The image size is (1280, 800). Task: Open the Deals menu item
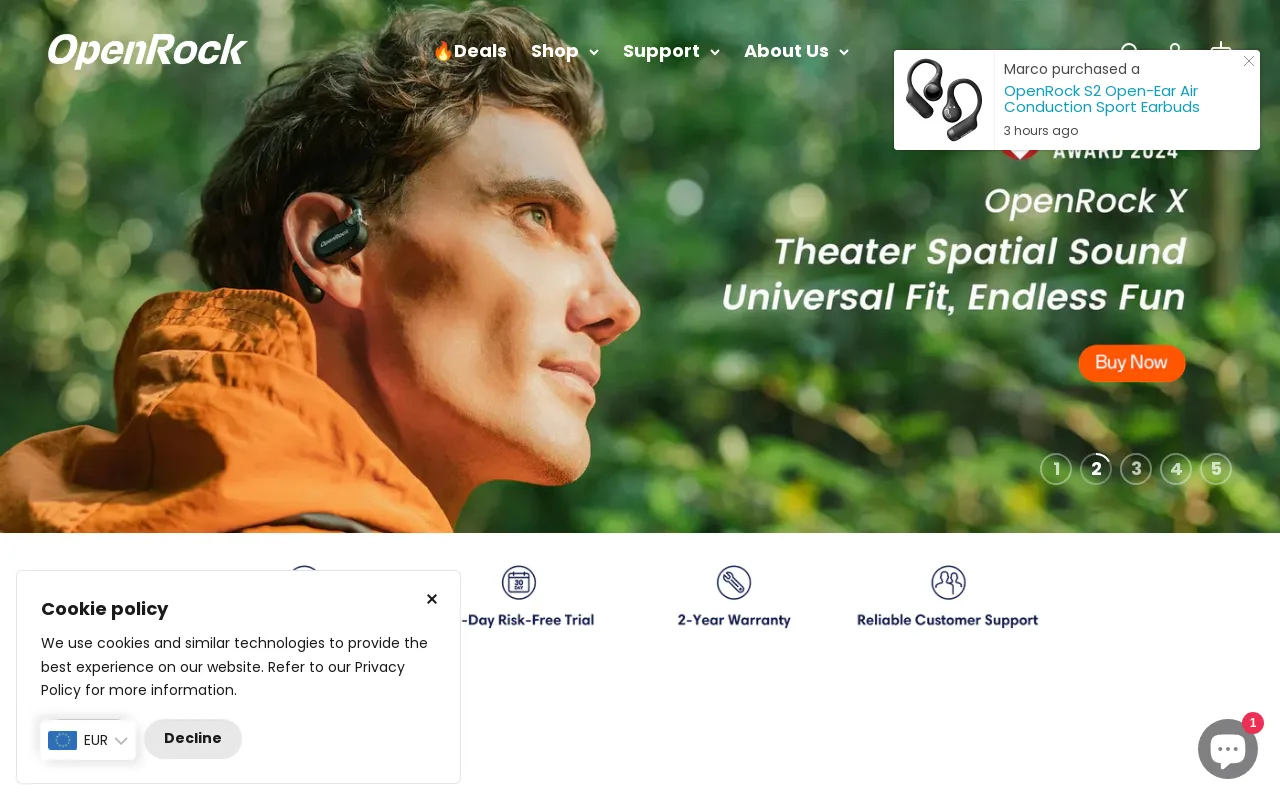(469, 52)
